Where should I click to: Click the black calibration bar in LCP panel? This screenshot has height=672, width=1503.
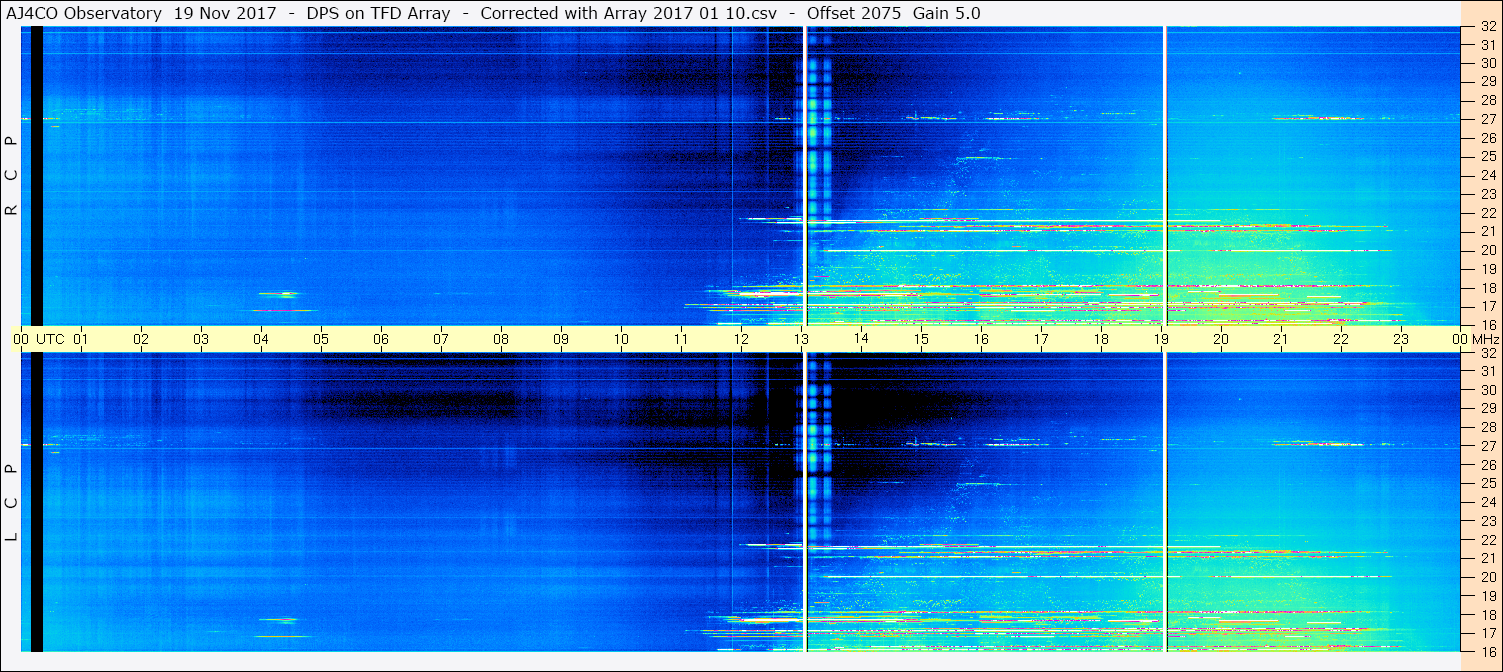37,502
